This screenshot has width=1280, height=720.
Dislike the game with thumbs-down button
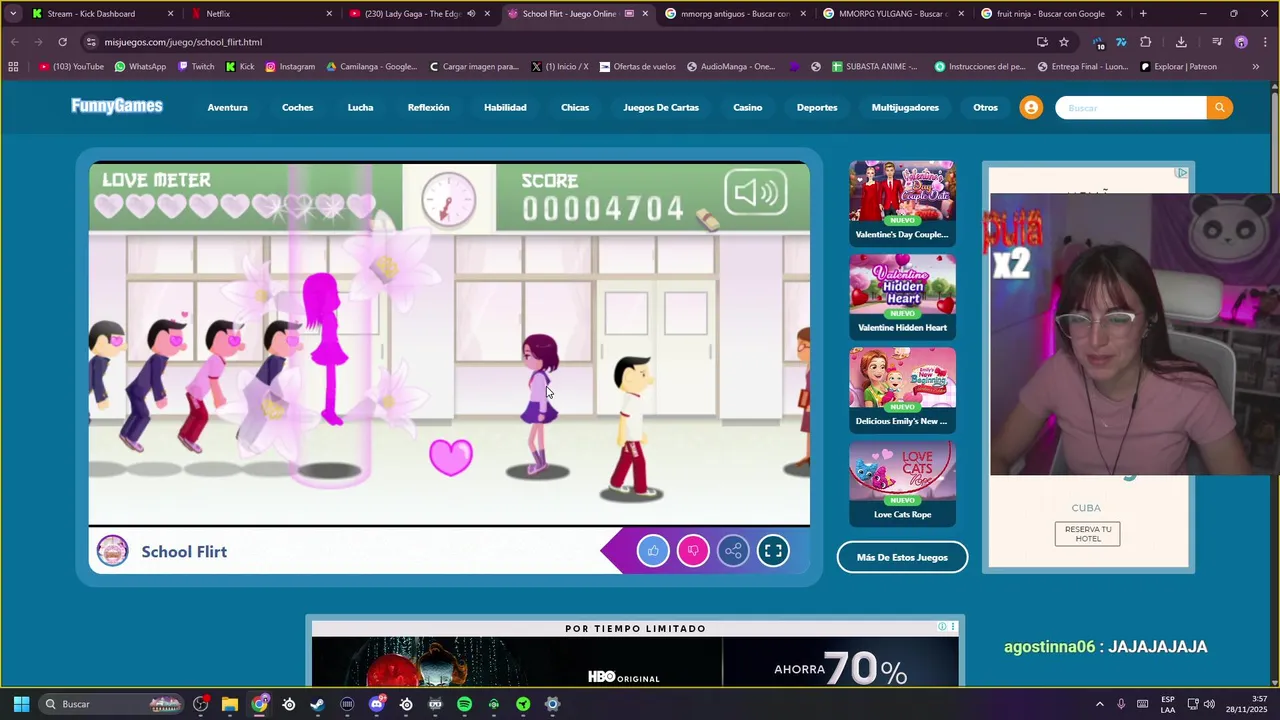pos(693,551)
